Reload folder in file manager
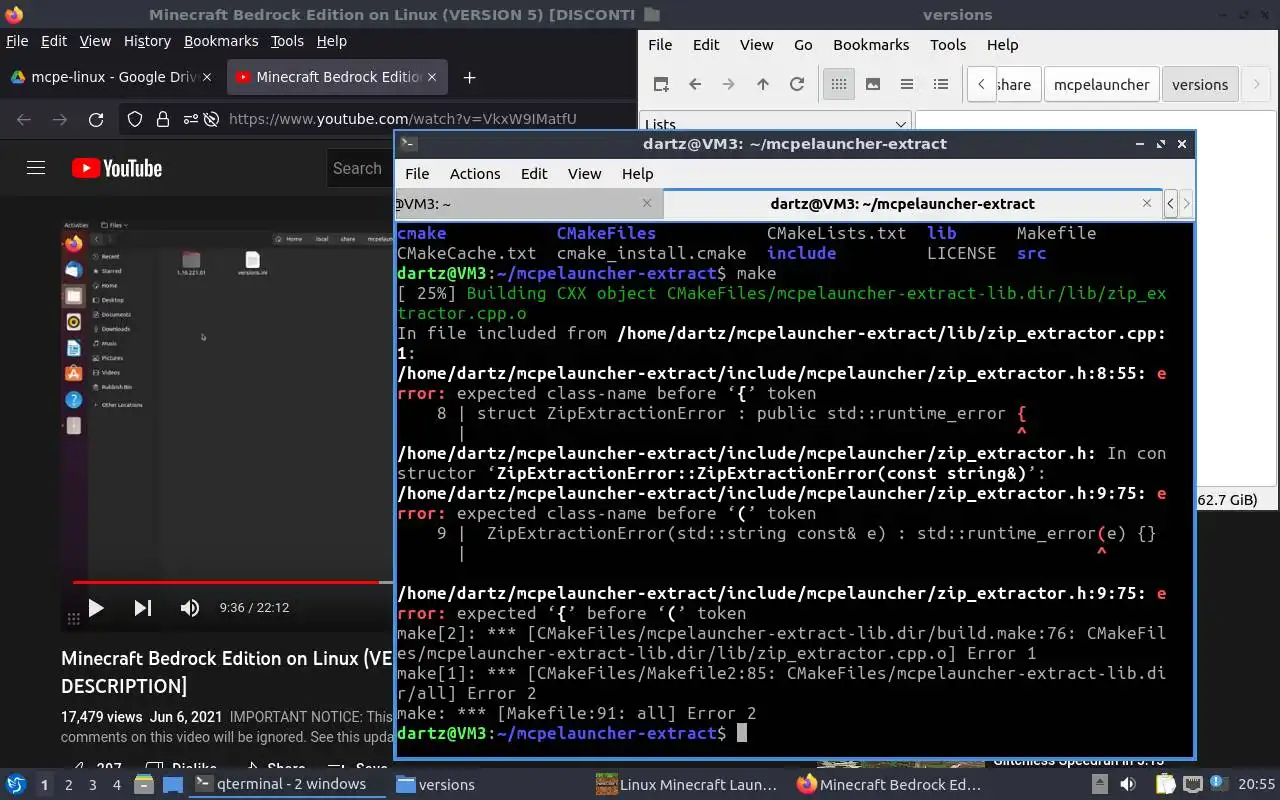The image size is (1280, 800). coord(797,84)
